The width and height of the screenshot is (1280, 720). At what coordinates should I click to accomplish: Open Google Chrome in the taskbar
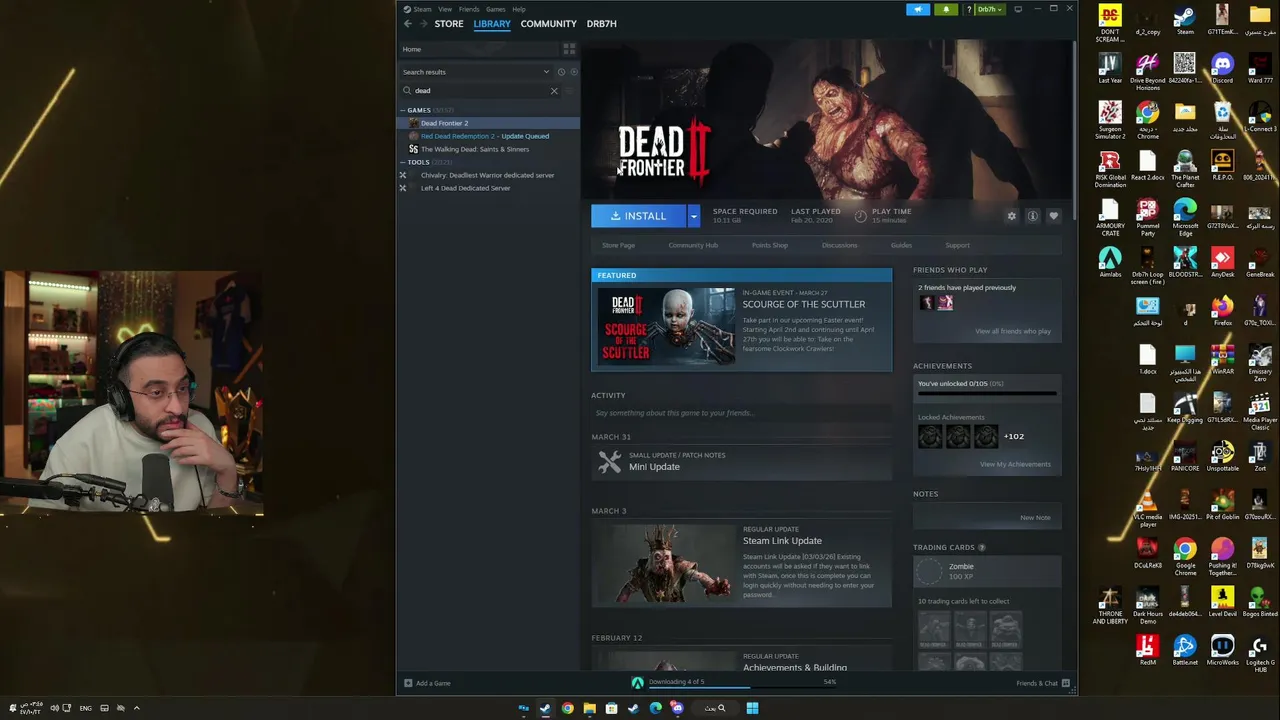567,708
